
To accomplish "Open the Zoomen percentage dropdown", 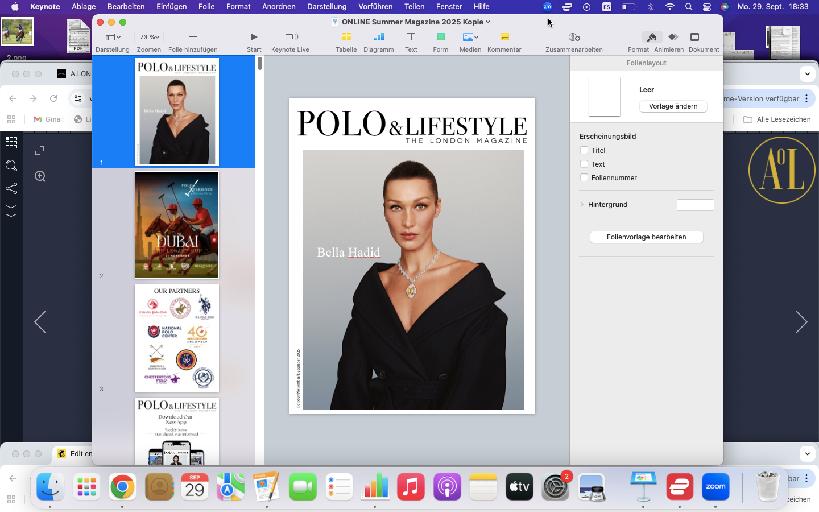I will 149,37.
